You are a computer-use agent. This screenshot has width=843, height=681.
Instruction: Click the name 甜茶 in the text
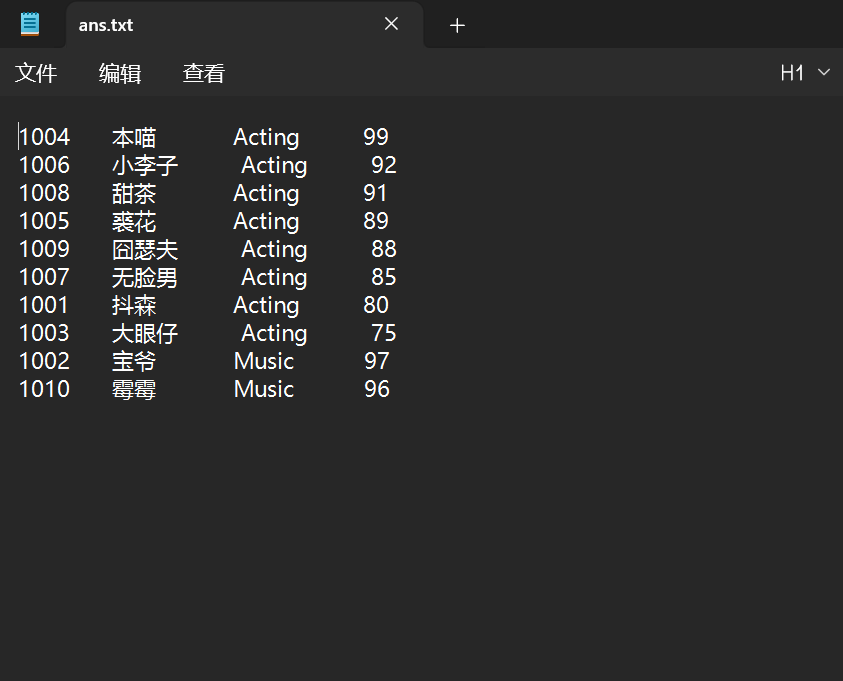coord(134,193)
